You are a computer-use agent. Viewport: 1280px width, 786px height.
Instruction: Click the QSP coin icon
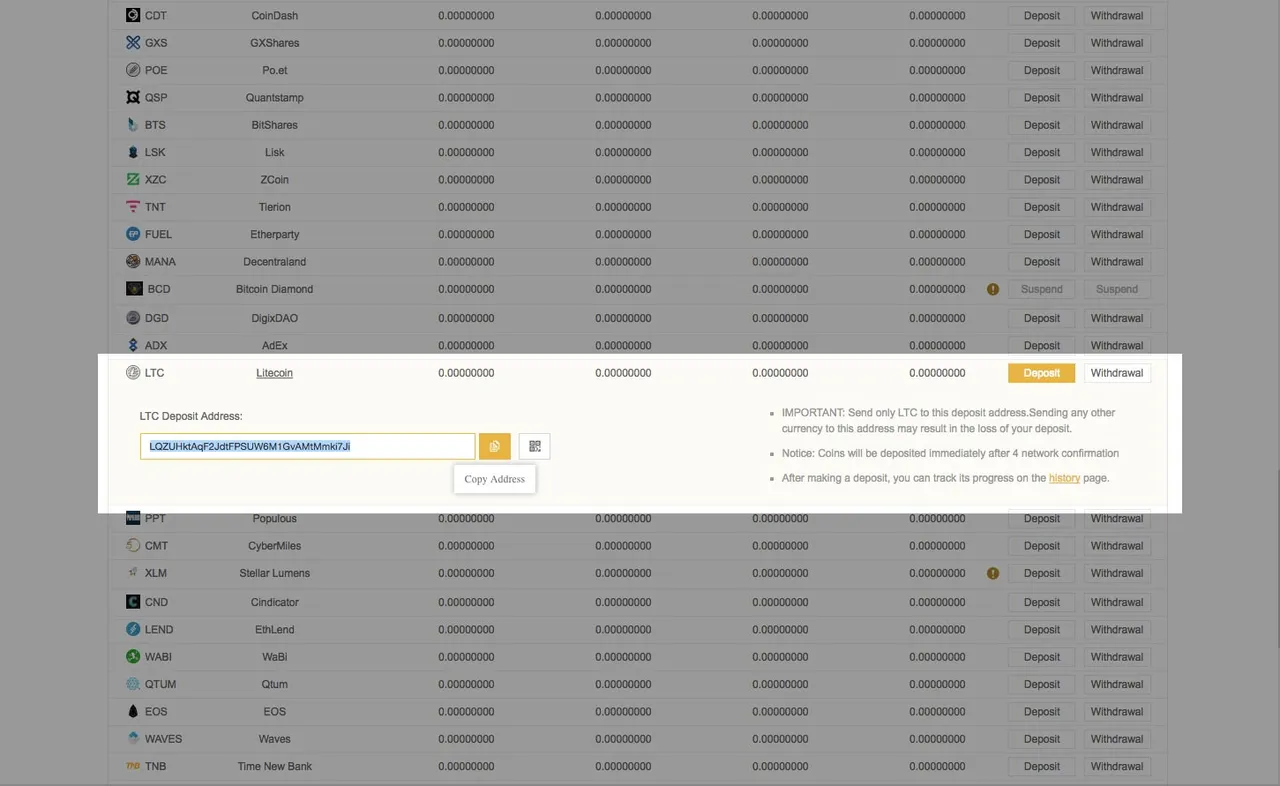coord(133,97)
